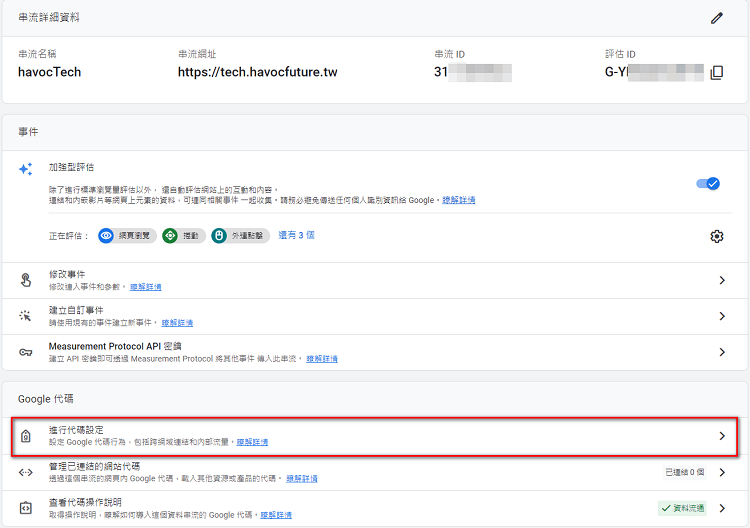Click the 外連點擊 measurement chip

click(x=241, y=236)
